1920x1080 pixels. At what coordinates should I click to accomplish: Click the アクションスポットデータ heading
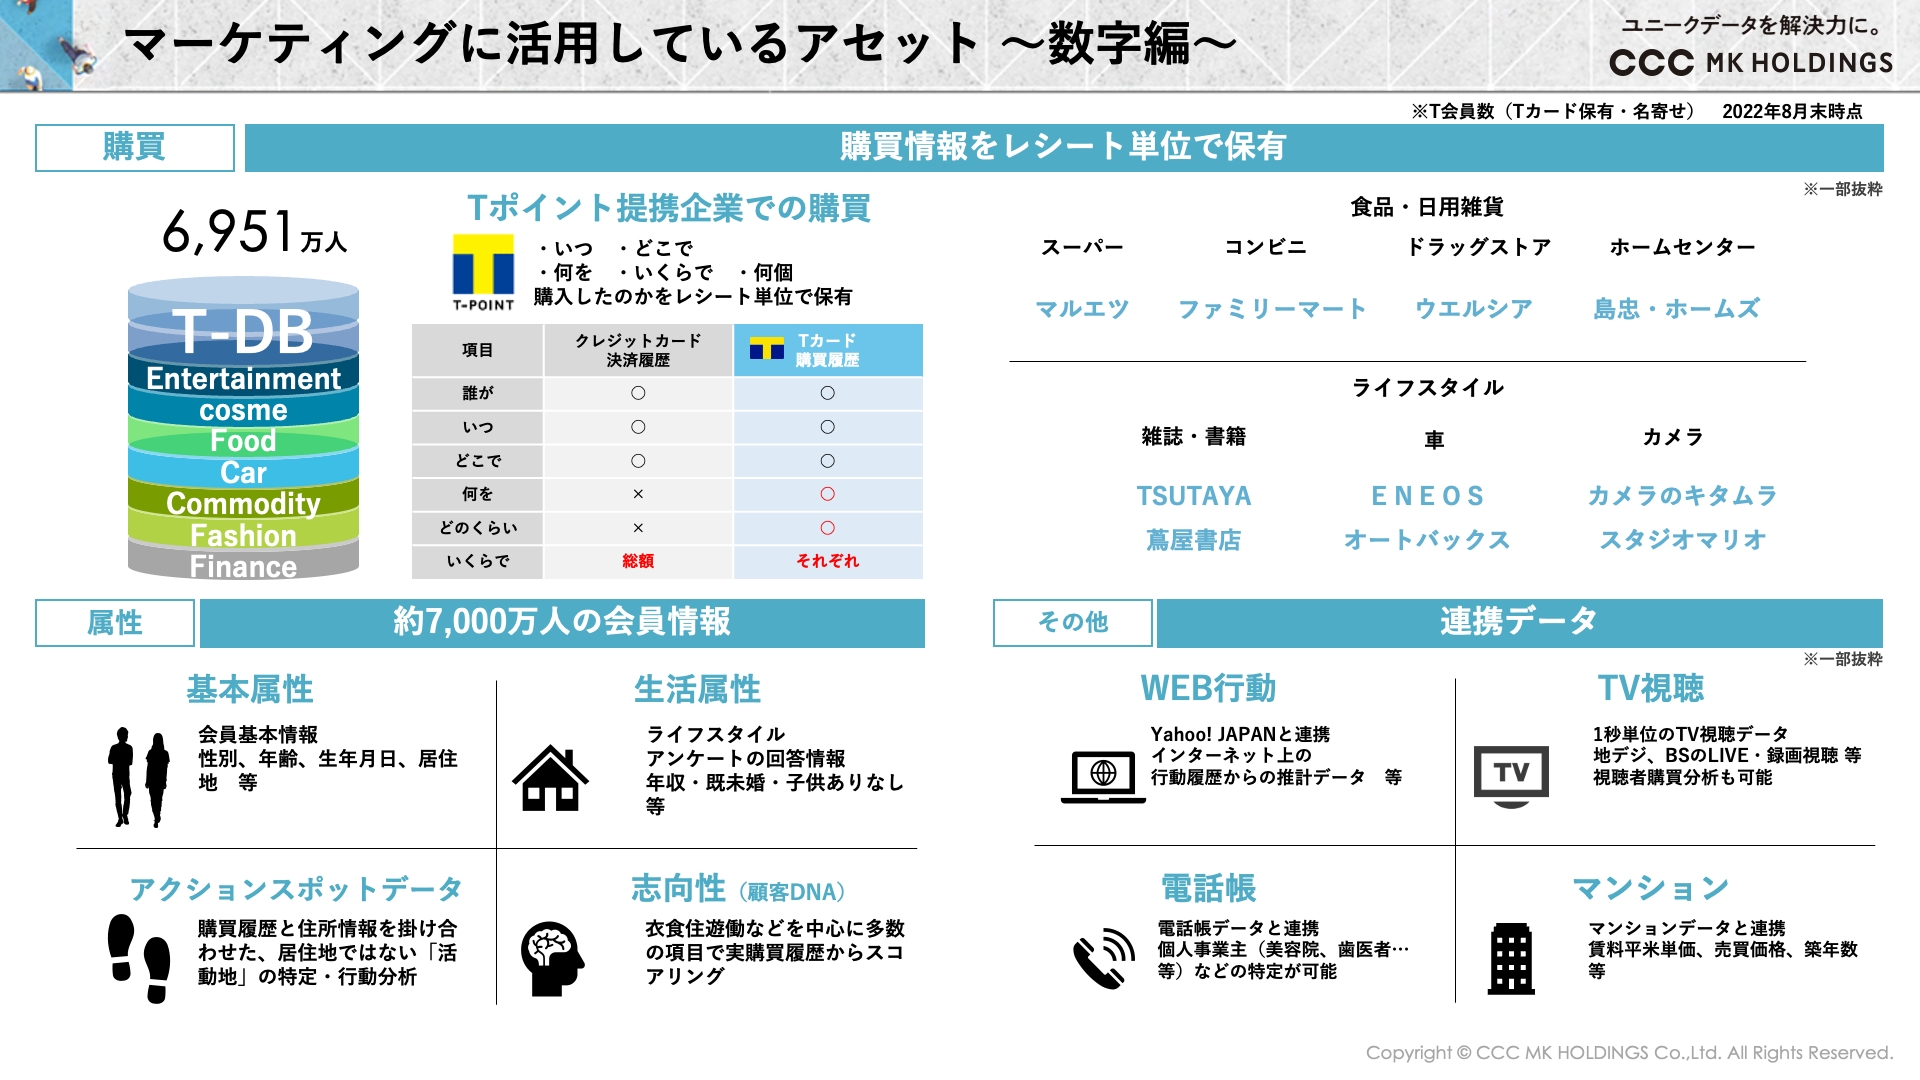(296, 889)
